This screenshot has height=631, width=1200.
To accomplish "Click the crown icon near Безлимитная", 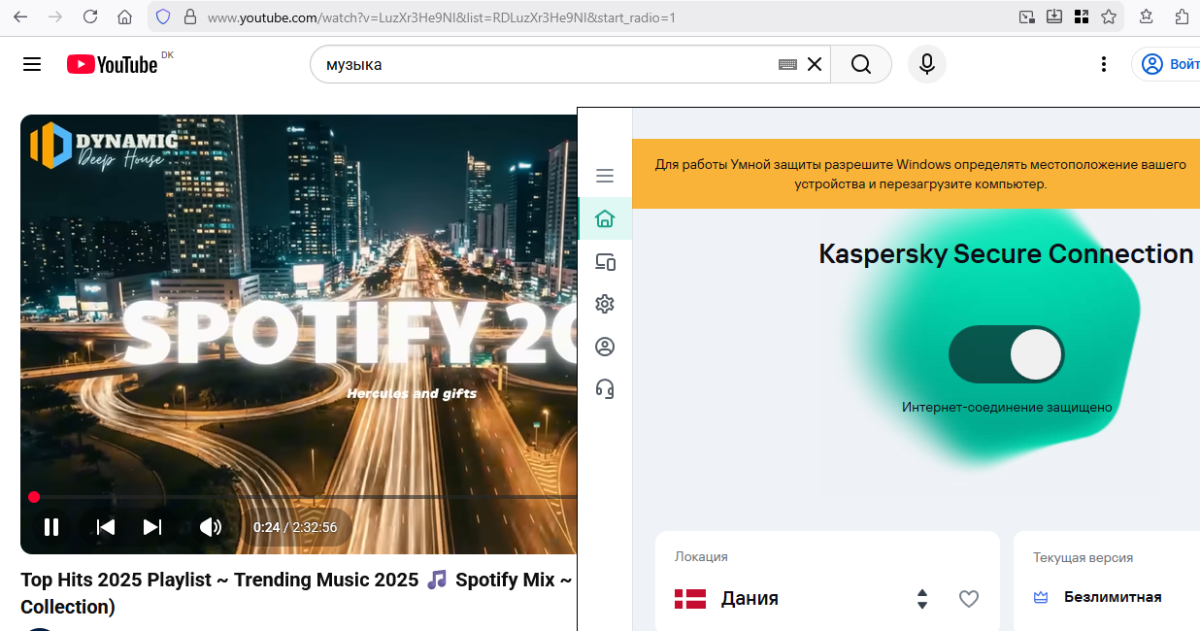I will coord(1041,597).
